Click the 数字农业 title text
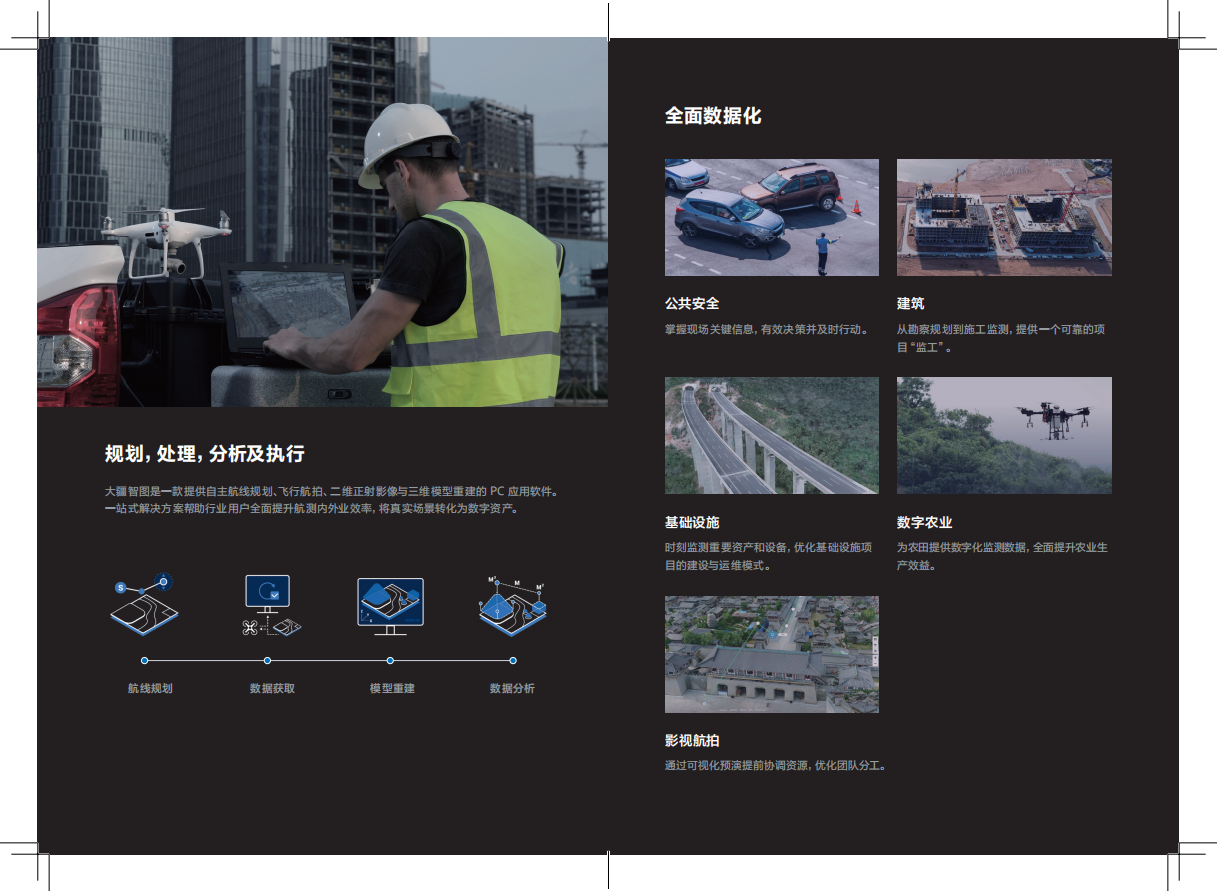Image resolution: width=1217 pixels, height=892 pixels. [x=924, y=522]
